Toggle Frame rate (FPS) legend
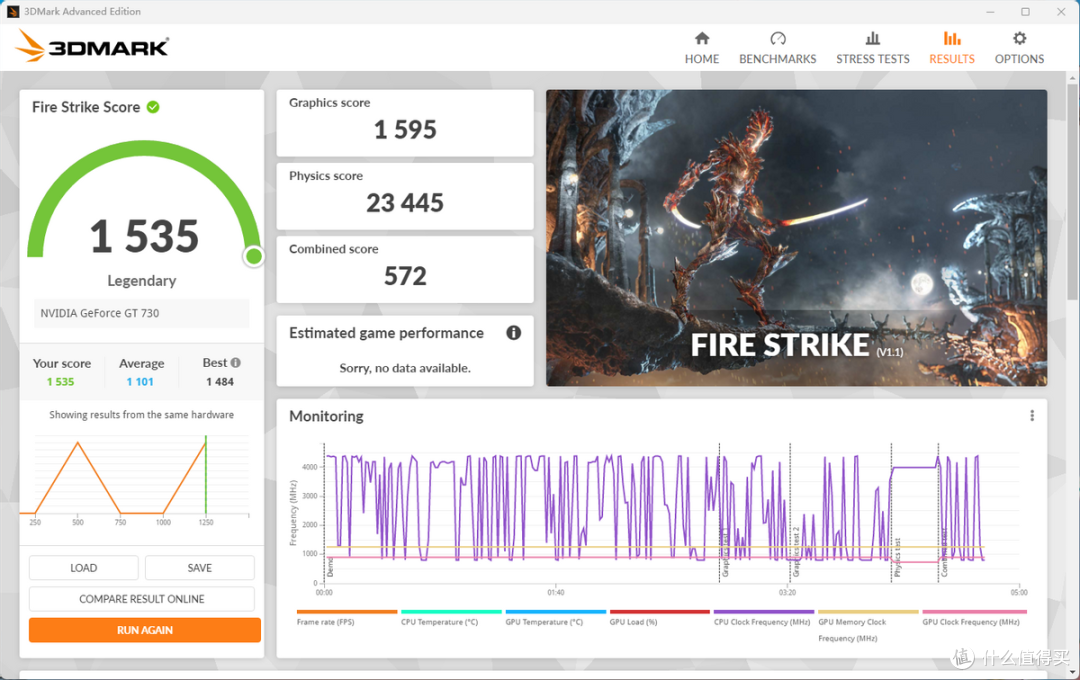1080x680 pixels. click(346, 617)
